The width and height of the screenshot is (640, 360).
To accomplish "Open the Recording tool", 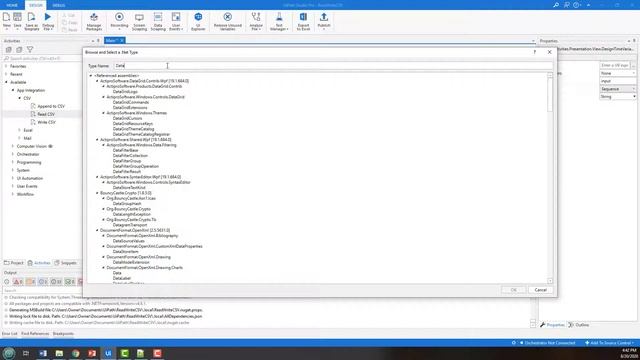I will (x=119, y=21).
